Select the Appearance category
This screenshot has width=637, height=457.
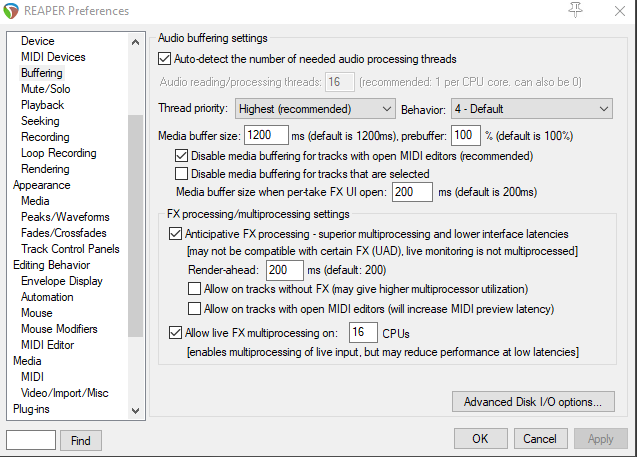[42, 185]
